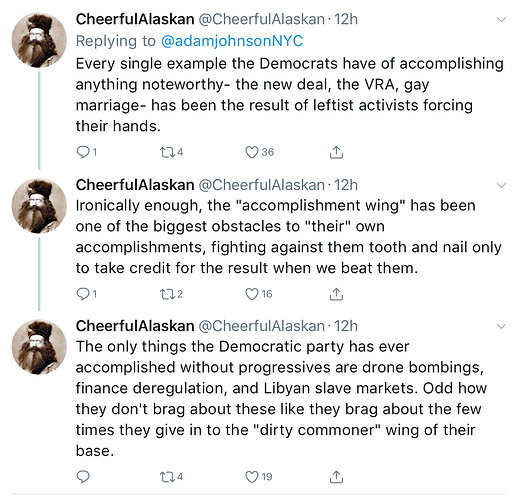524x499 pixels.
Task: Share the first tweet via share icon
Action: pyautogui.click(x=336, y=152)
